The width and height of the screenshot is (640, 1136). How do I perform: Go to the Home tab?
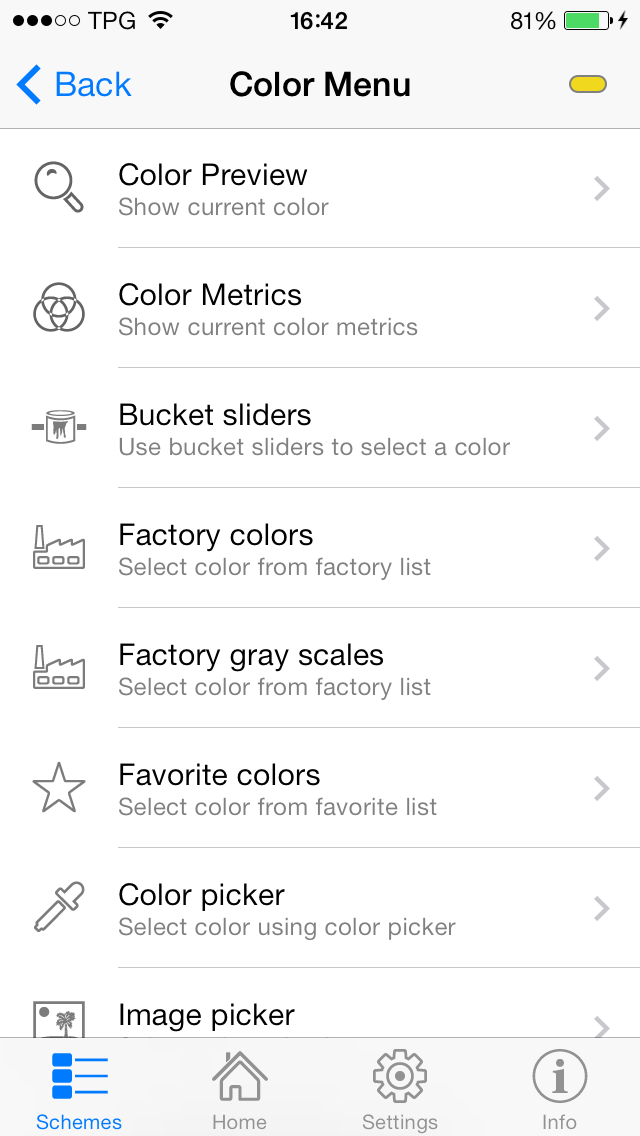239,1090
